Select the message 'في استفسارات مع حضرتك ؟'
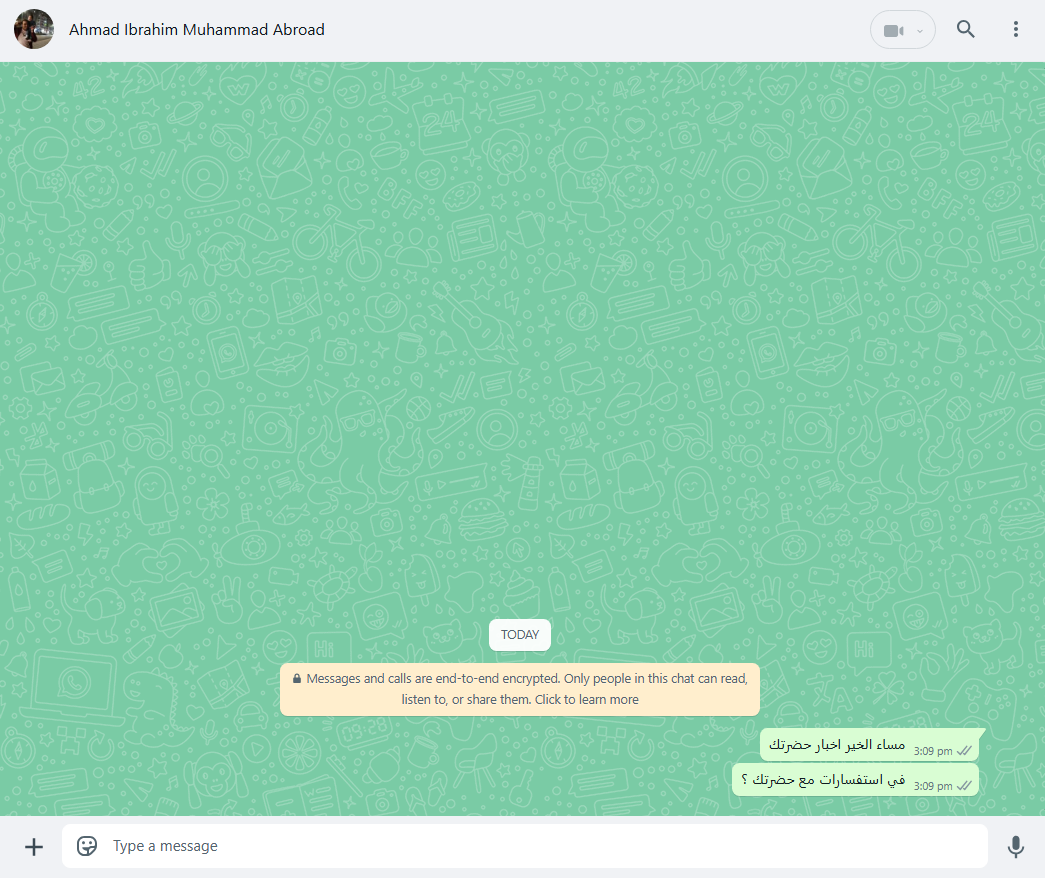Screen dimensions: 1045x878 [x=855, y=780]
